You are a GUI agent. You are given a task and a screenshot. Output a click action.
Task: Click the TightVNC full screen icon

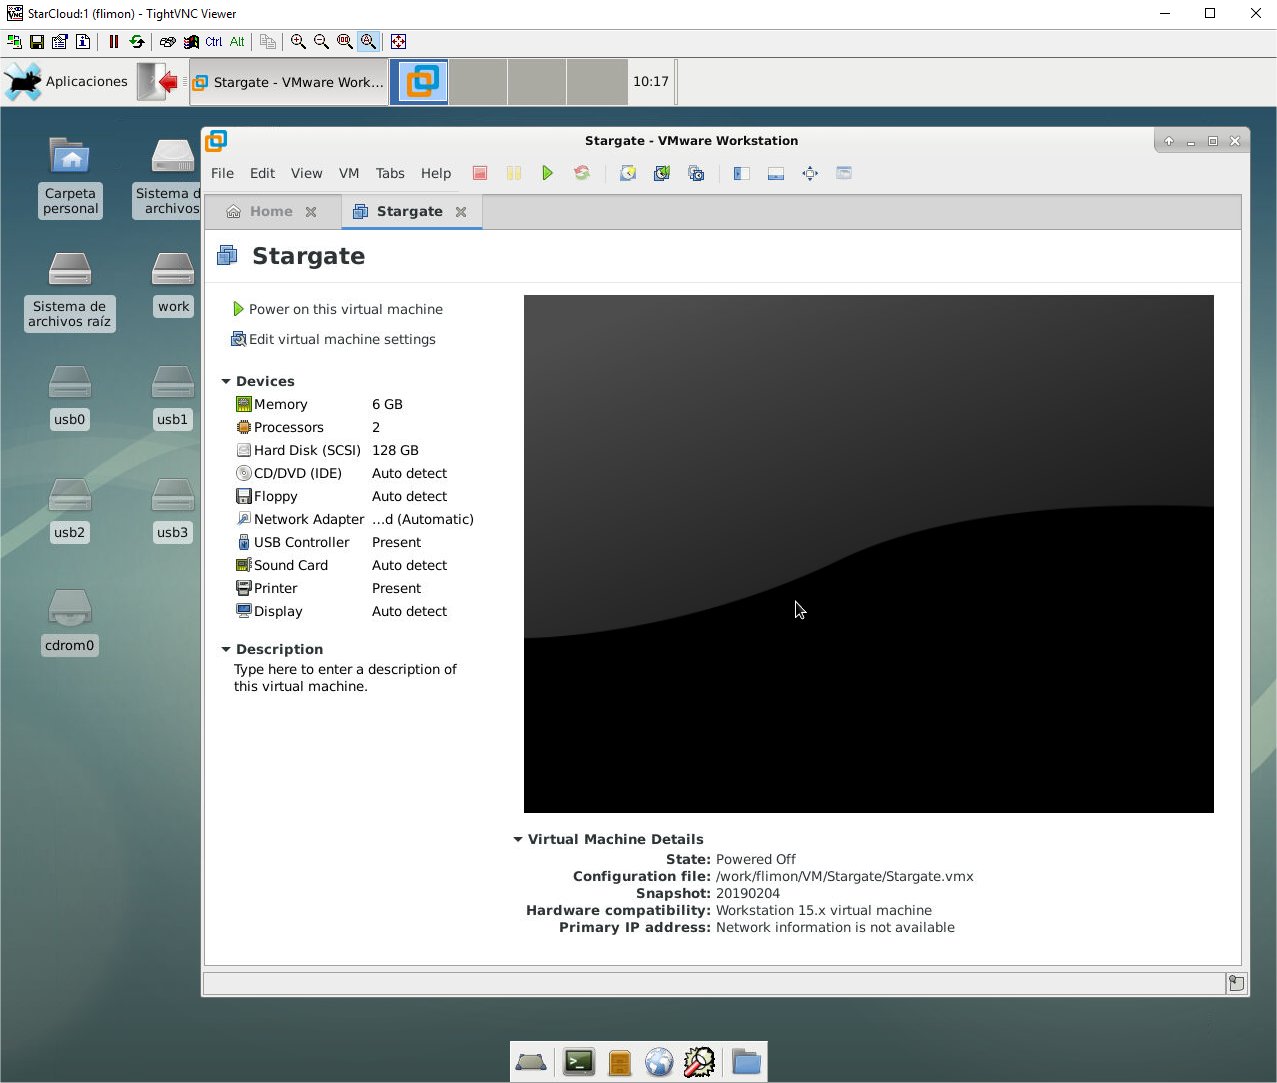point(398,41)
